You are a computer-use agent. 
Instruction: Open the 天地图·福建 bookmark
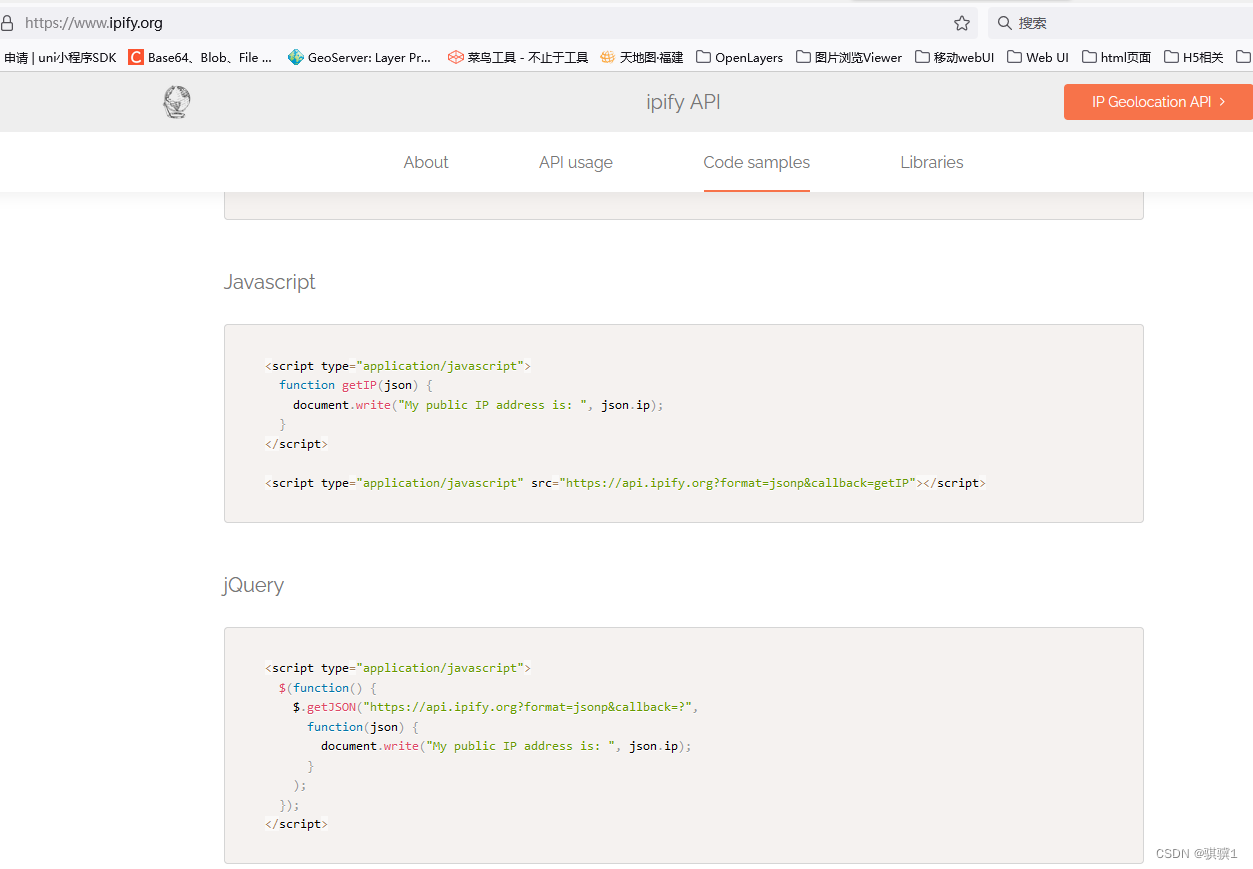(642, 58)
